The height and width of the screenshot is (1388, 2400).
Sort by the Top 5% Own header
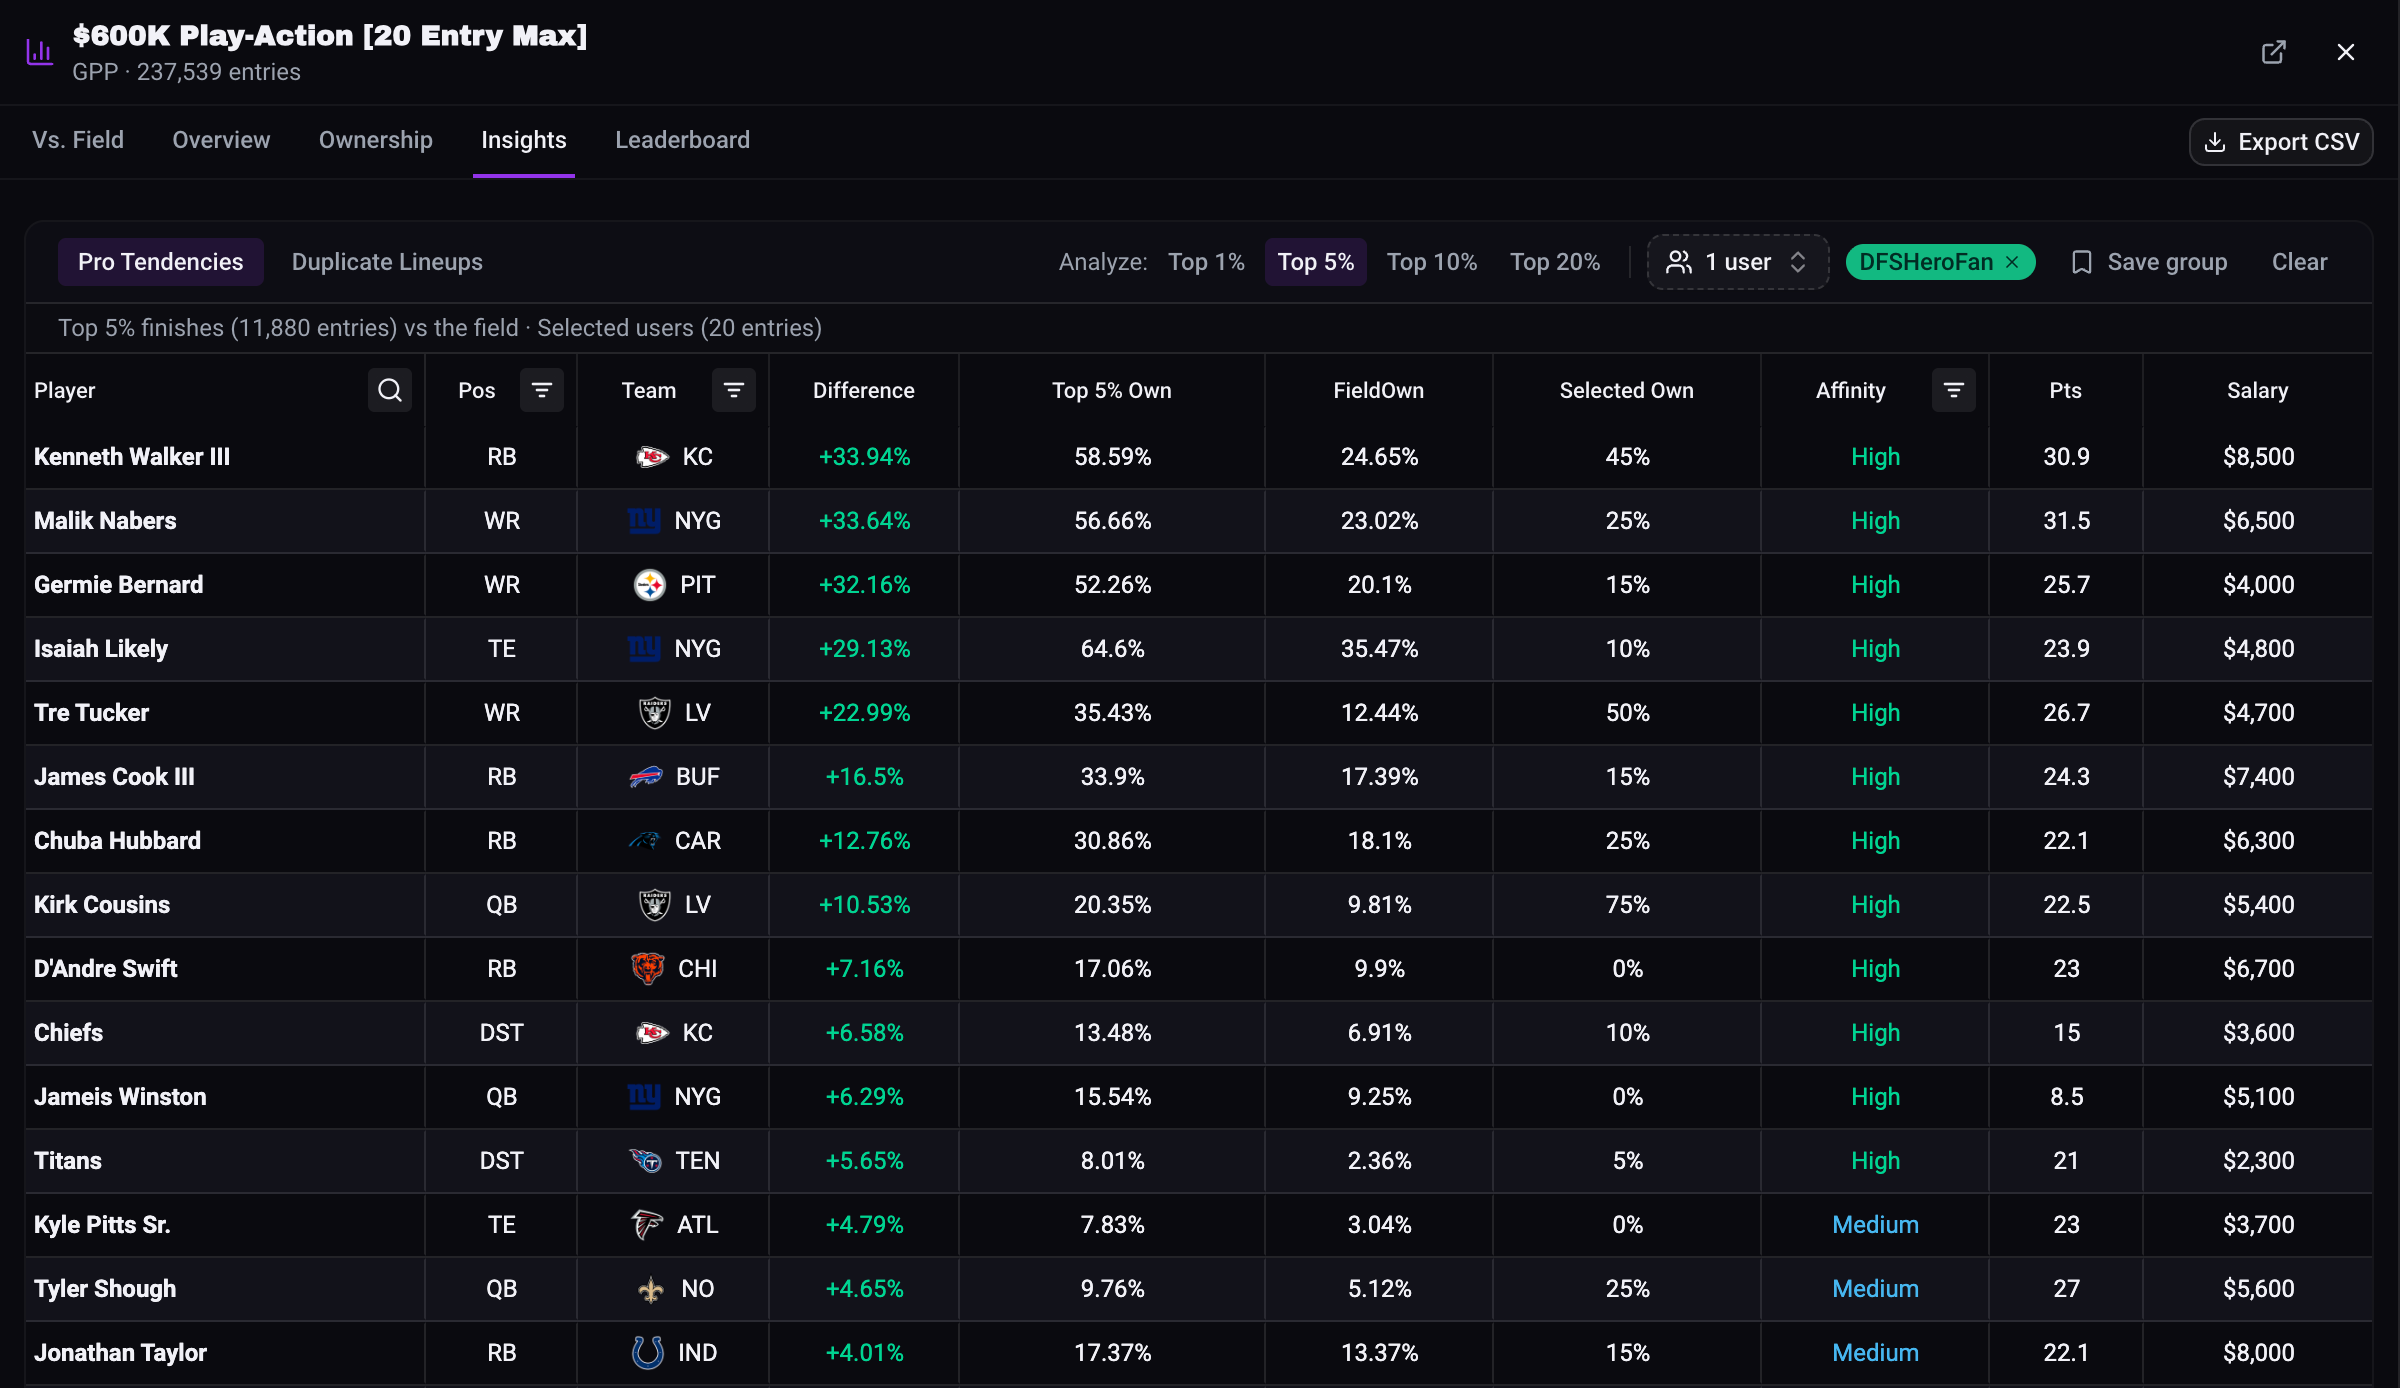tap(1112, 390)
